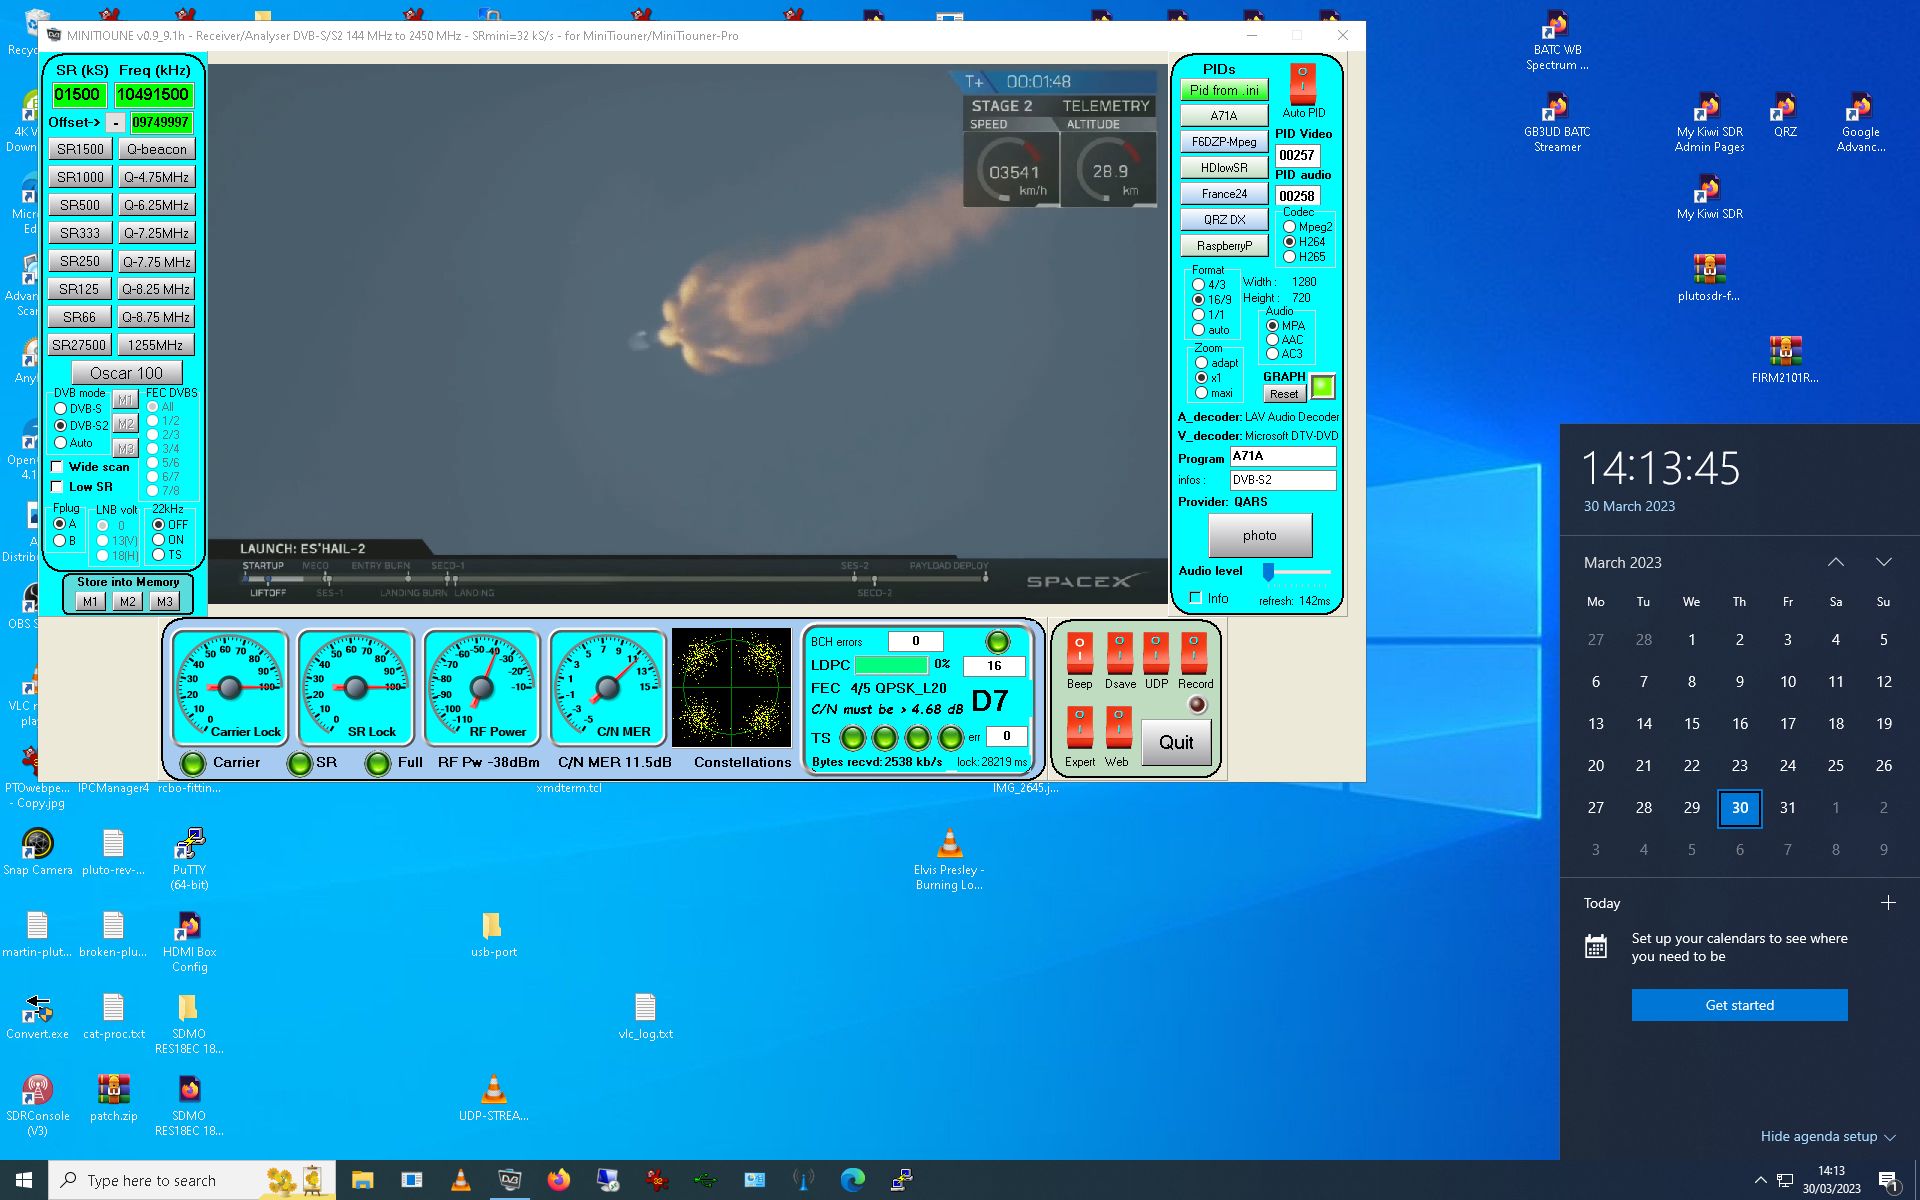Choose the QRZ DX PID preset

[1224, 220]
